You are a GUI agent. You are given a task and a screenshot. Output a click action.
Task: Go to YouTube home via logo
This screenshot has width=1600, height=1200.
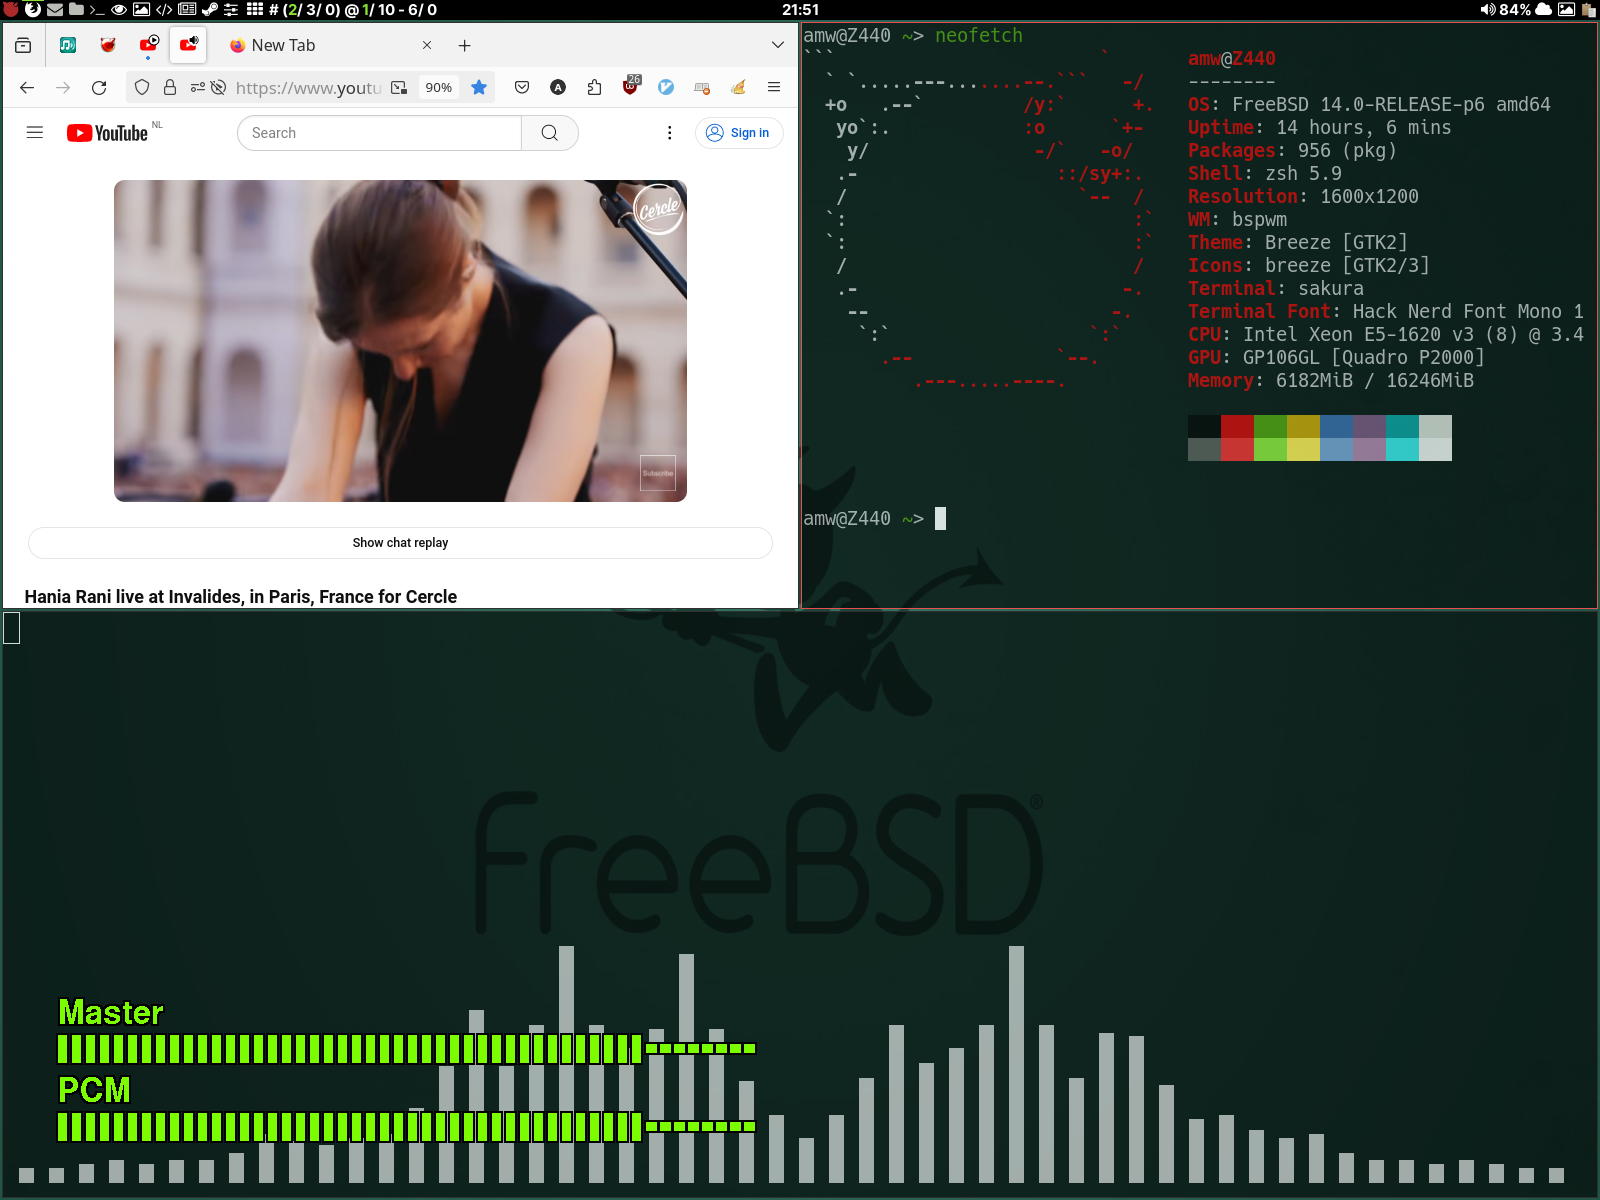click(108, 133)
